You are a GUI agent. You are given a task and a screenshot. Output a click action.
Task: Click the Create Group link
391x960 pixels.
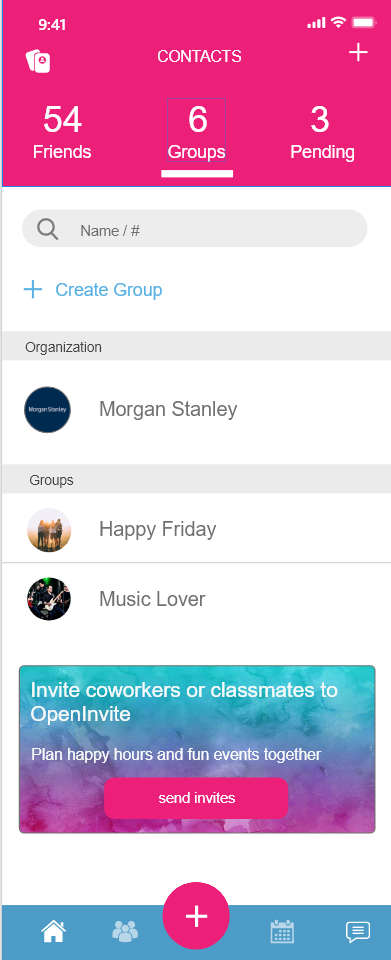point(108,290)
